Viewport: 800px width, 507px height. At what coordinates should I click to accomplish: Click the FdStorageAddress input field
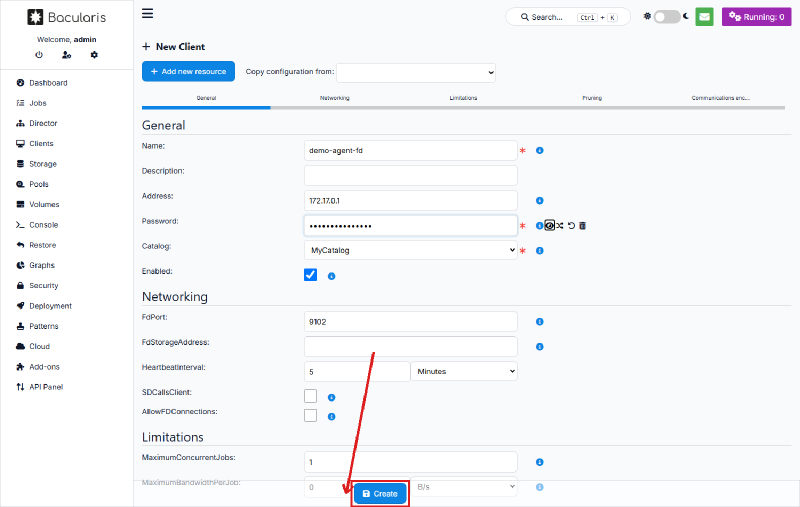coord(411,346)
